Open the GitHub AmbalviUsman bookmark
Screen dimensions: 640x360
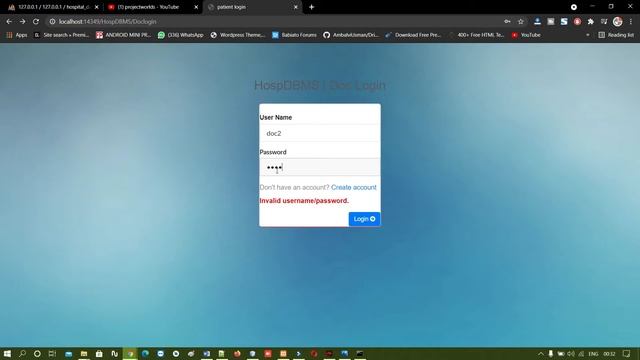[351, 35]
